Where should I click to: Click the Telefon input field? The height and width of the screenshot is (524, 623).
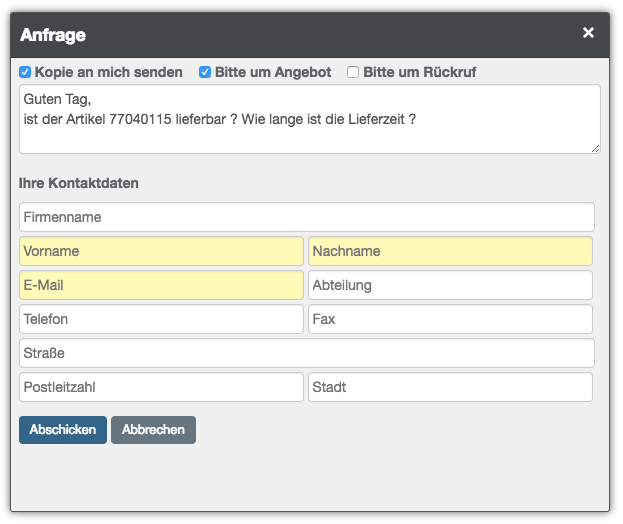coord(161,319)
